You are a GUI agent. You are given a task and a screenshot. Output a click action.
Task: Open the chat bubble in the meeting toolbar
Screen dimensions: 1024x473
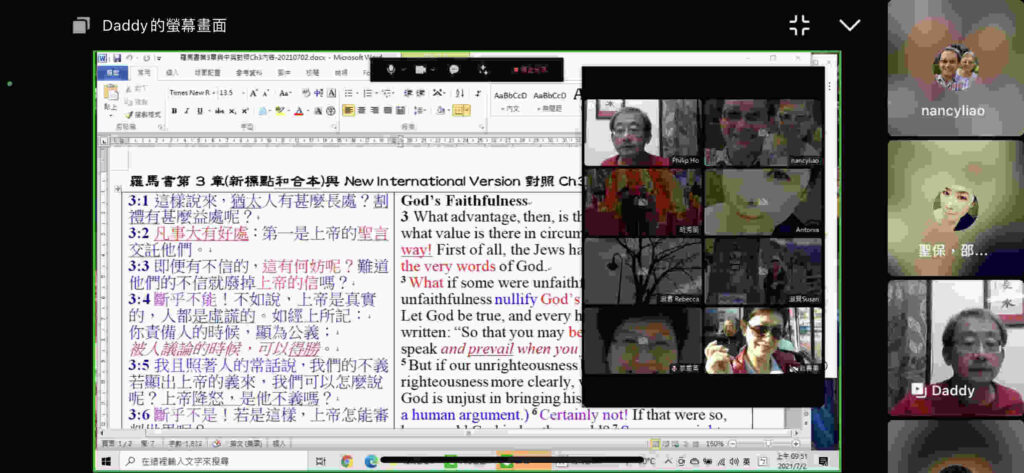454,70
